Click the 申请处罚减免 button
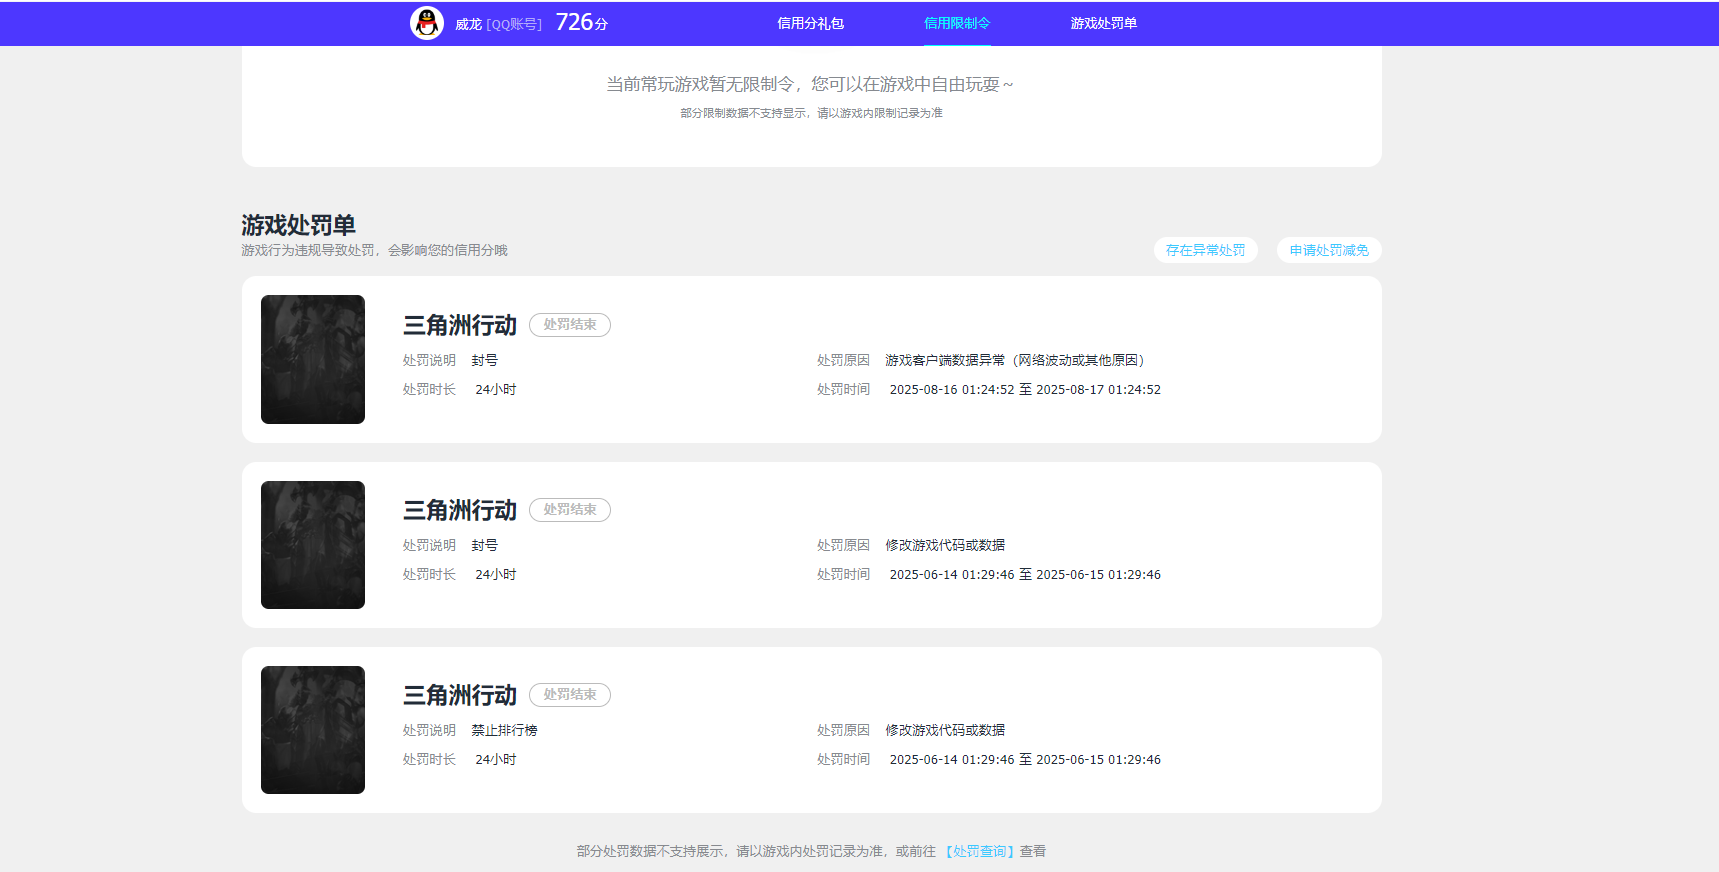Image resolution: width=1719 pixels, height=872 pixels. point(1329,250)
